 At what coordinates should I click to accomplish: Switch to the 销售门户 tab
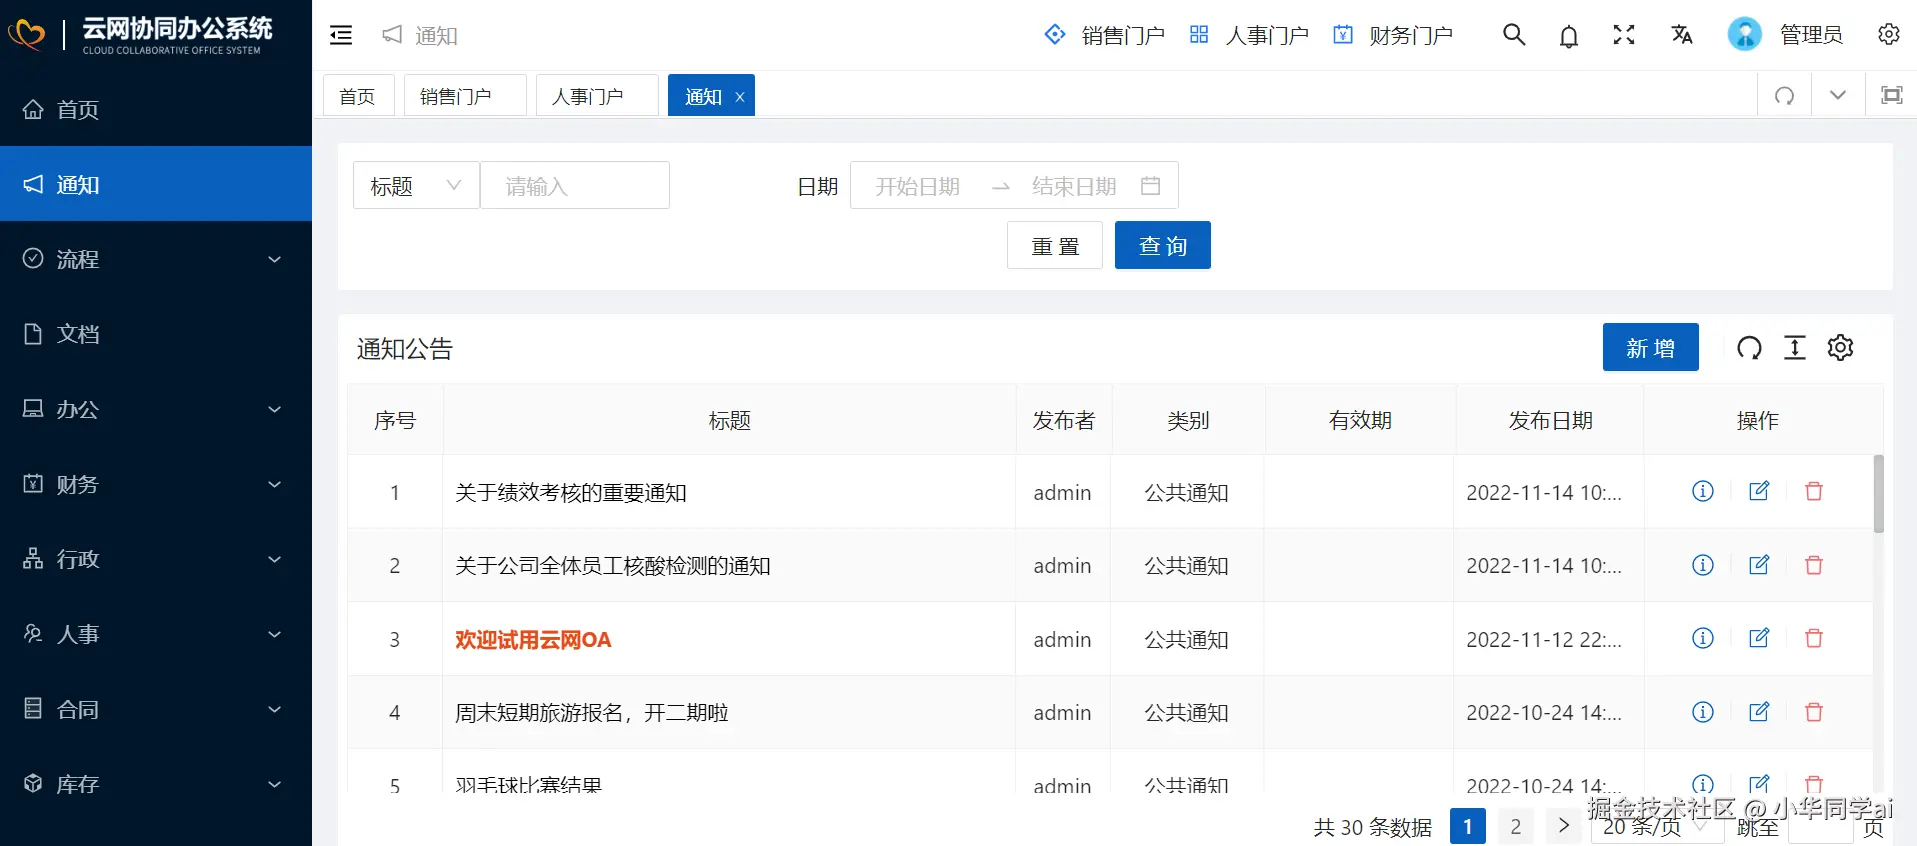click(x=465, y=96)
